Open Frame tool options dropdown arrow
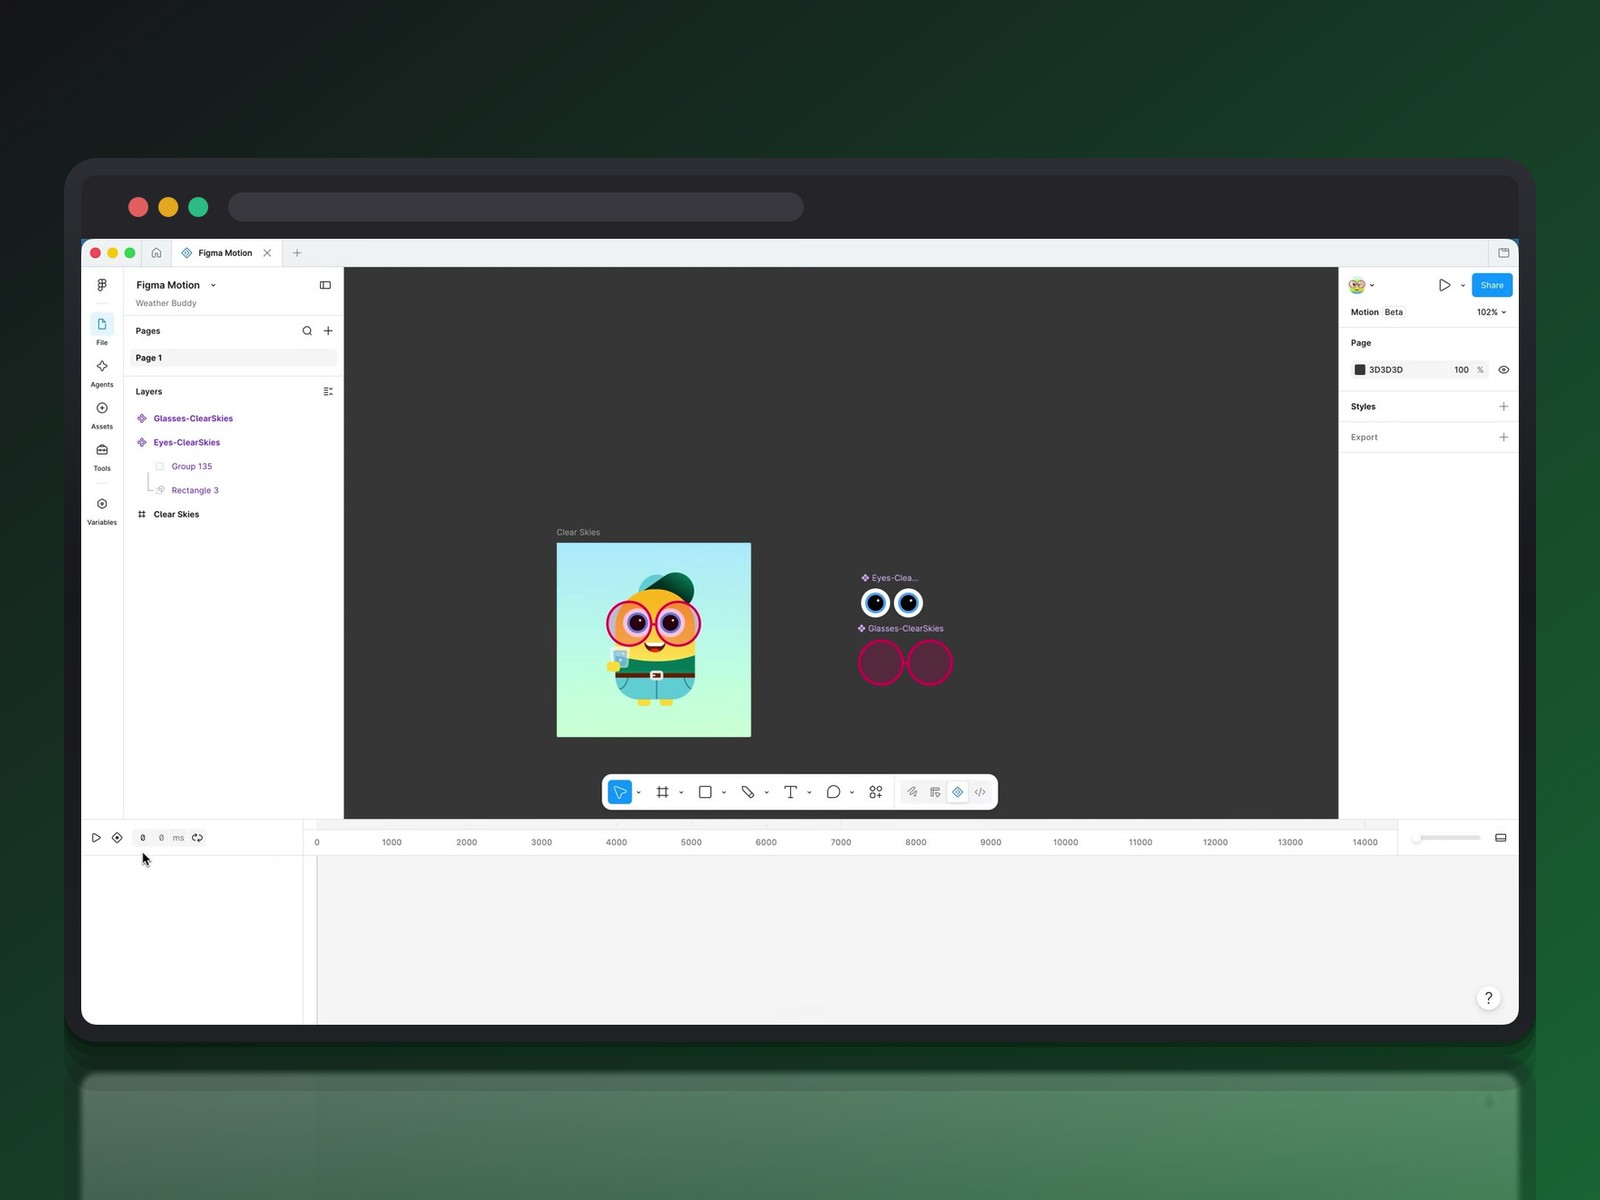The height and width of the screenshot is (1200, 1600). point(681,793)
